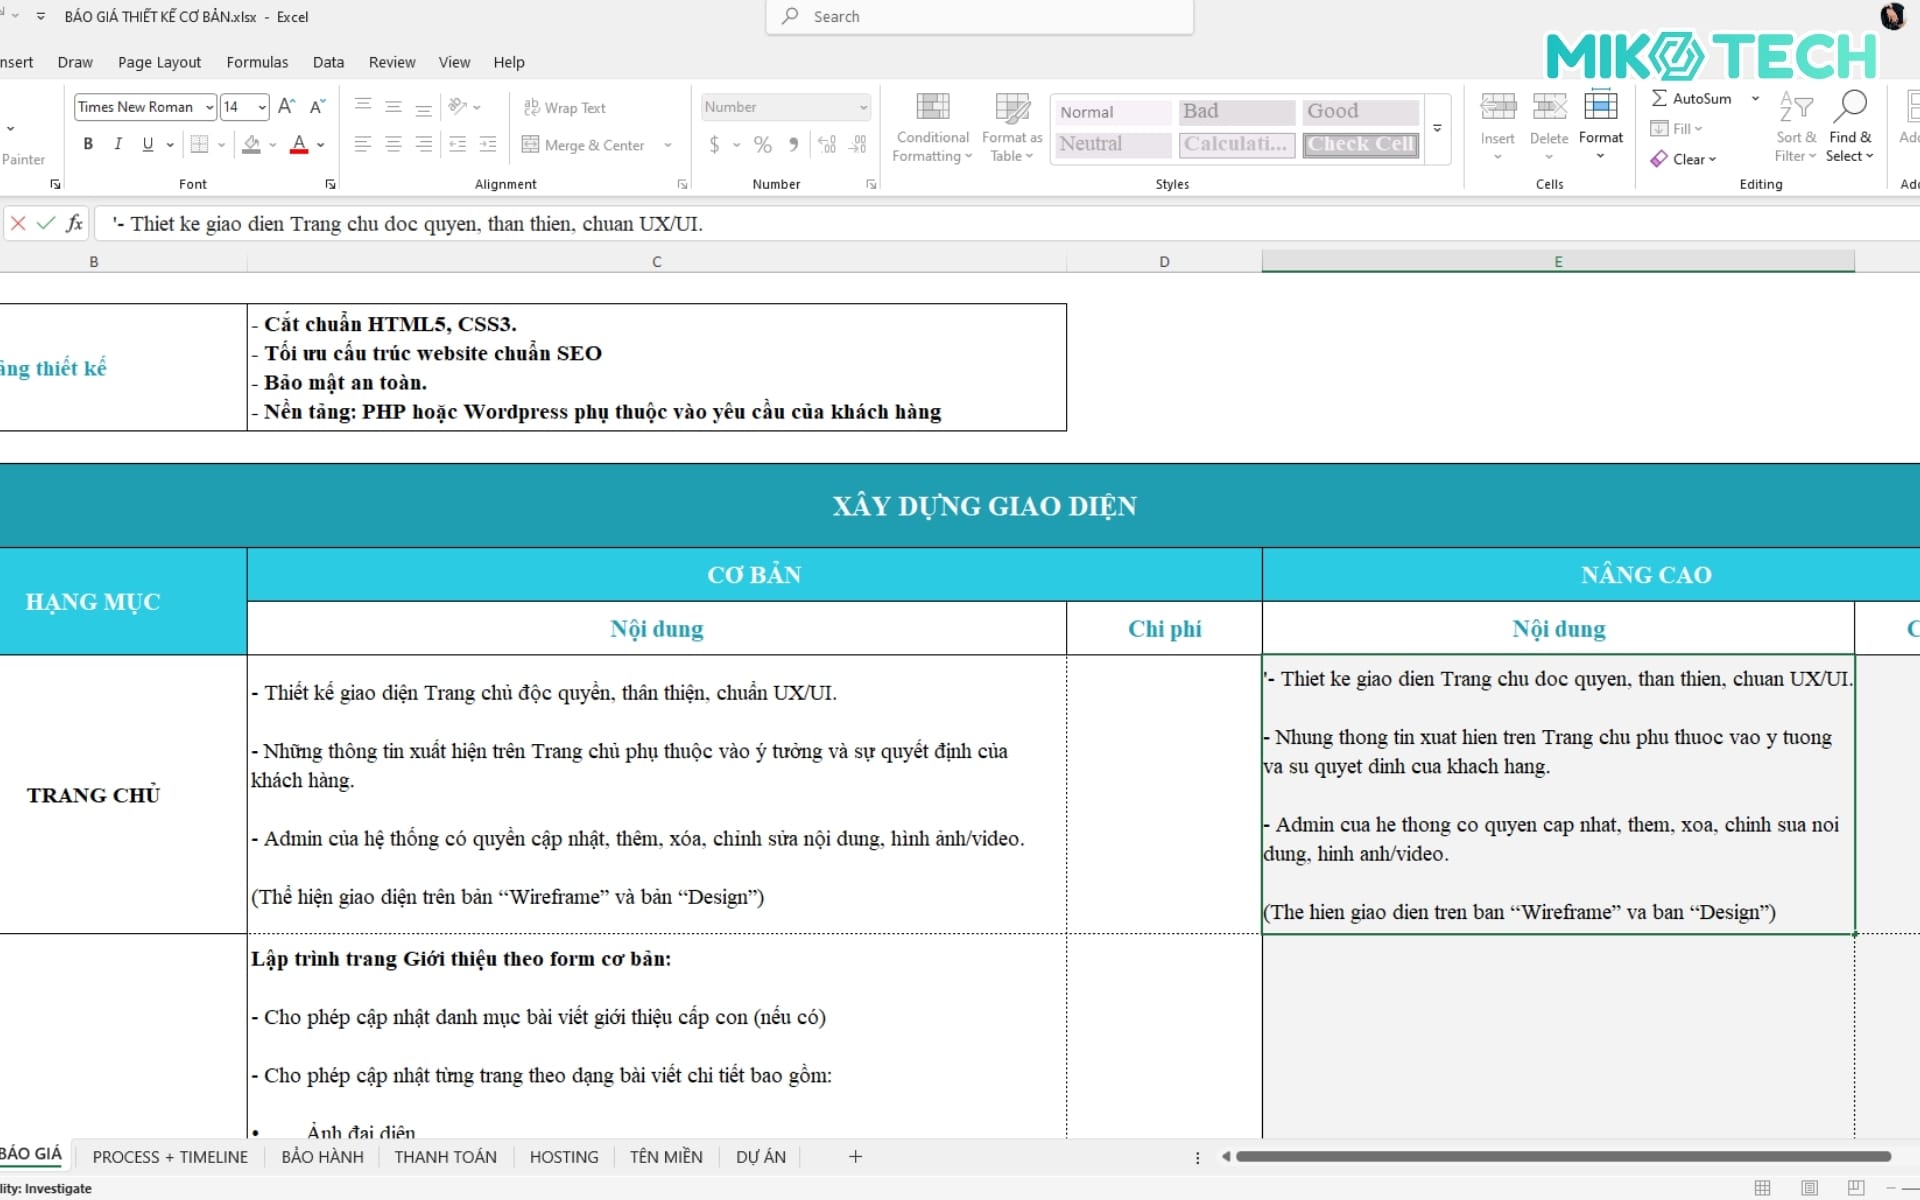The width and height of the screenshot is (1920, 1200).
Task: Open Insert Function dialog
Action: (x=74, y=223)
